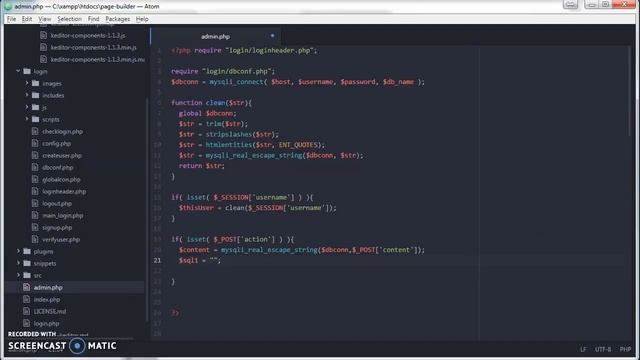640x360 pixels.
Task: Click the folder icon of the login directory
Action: pos(27,71)
